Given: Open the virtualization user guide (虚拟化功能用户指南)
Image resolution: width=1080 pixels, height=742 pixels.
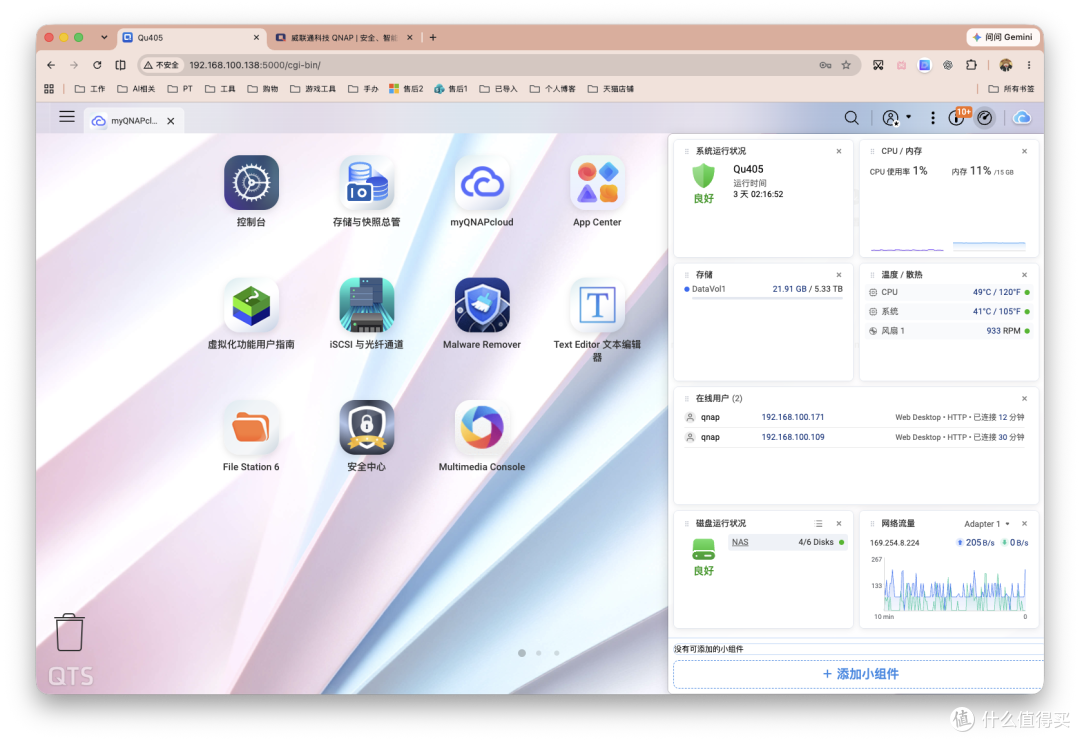Looking at the screenshot, I should [x=251, y=305].
